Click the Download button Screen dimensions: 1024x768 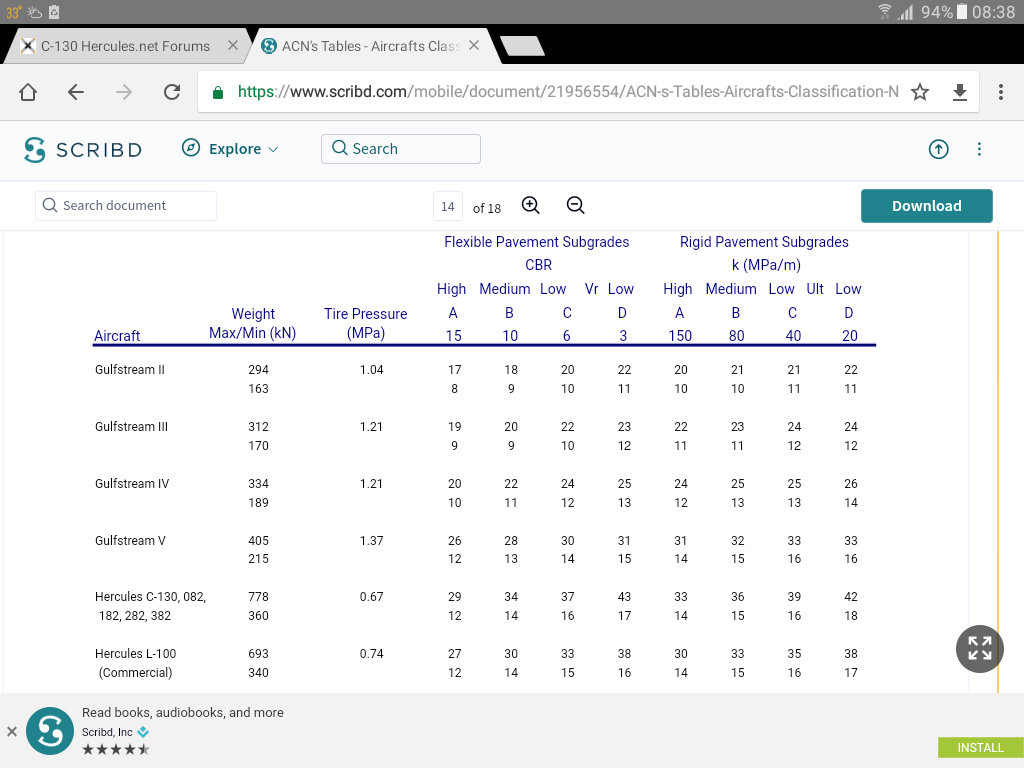pos(927,206)
